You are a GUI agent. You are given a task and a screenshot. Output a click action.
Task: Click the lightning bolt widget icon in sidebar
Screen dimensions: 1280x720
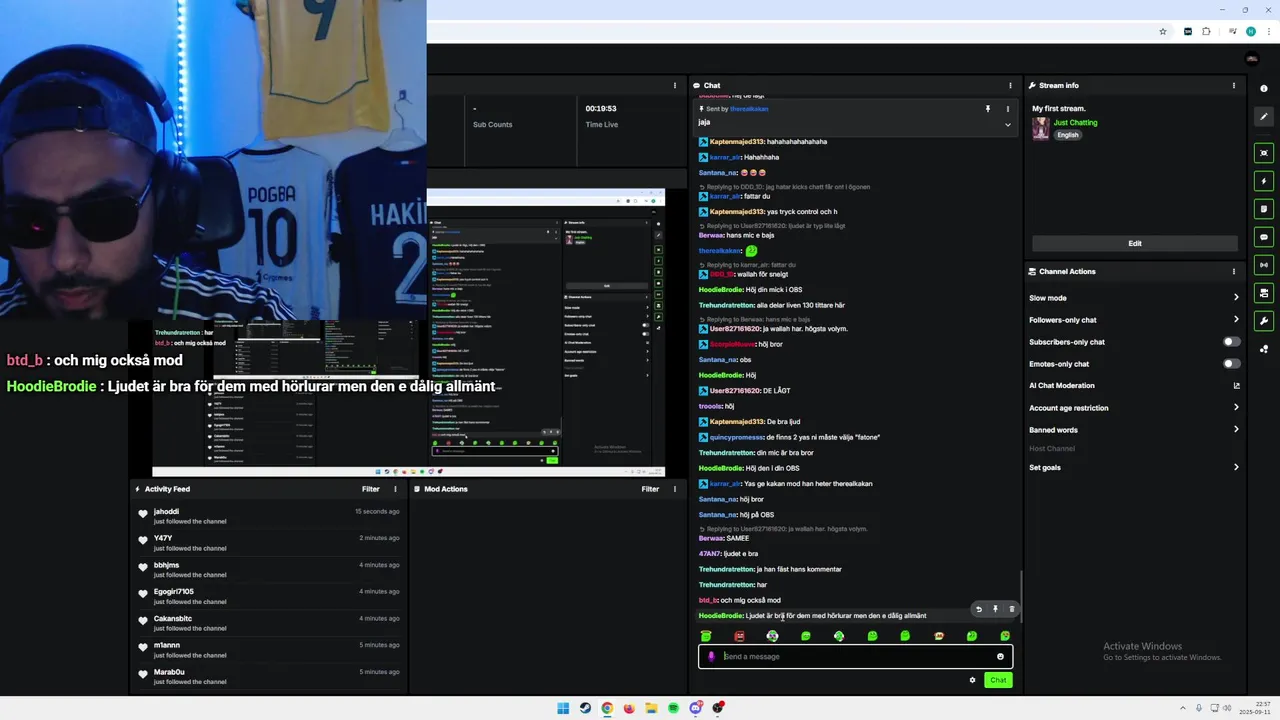(1264, 181)
